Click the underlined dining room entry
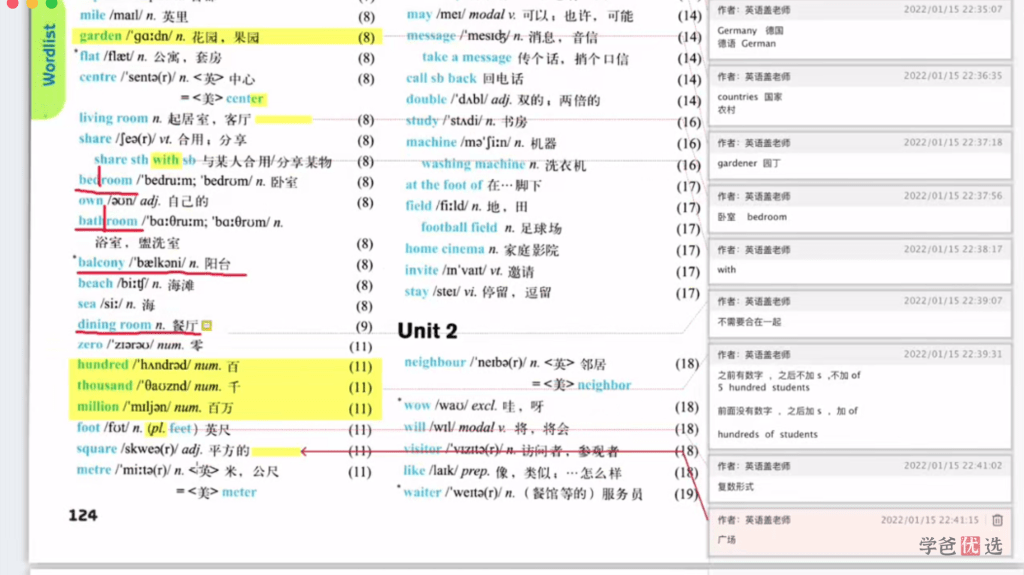 pos(137,325)
